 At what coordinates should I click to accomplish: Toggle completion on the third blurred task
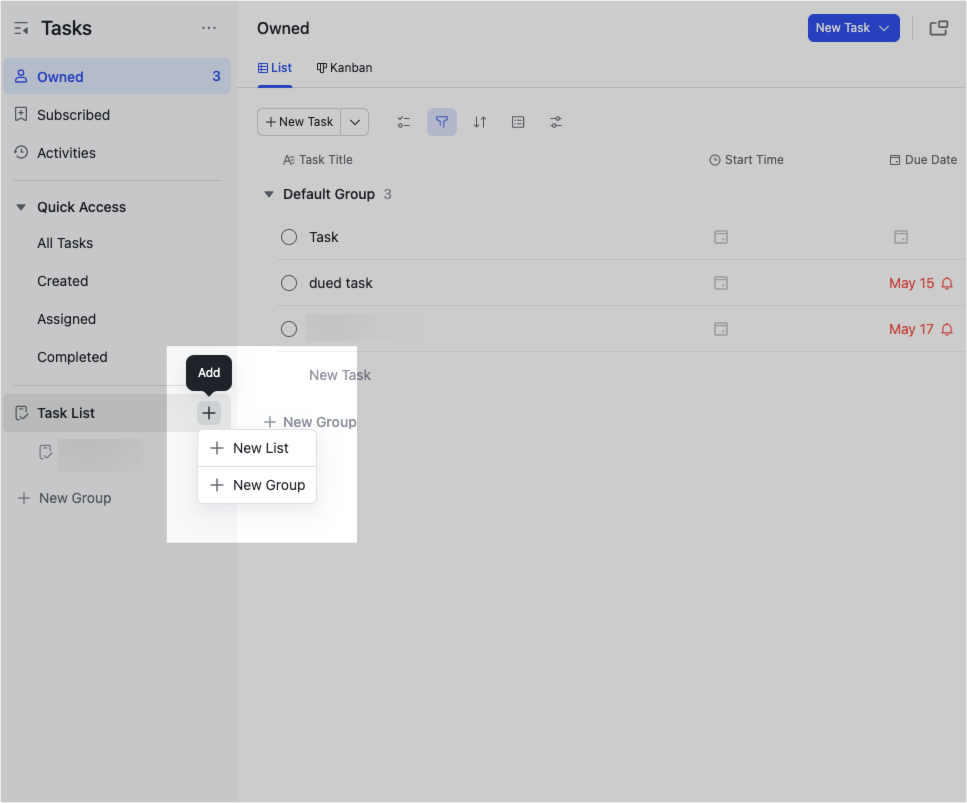click(289, 328)
